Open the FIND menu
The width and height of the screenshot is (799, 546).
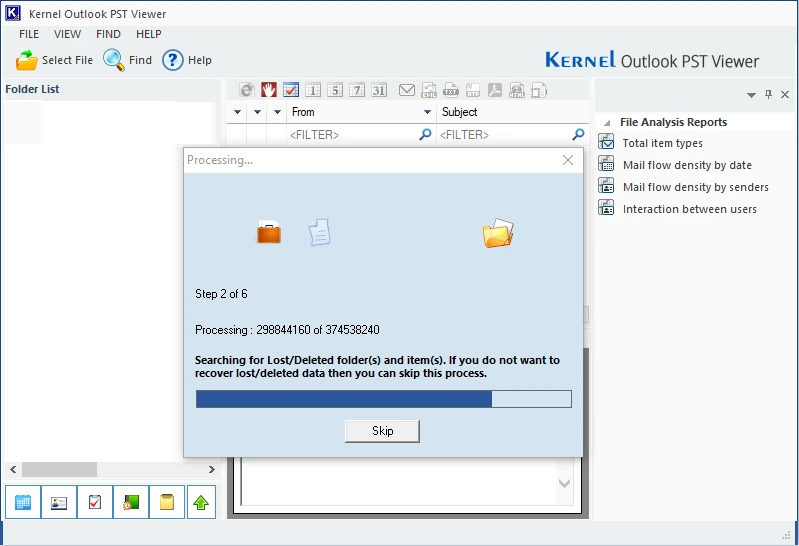(x=108, y=34)
